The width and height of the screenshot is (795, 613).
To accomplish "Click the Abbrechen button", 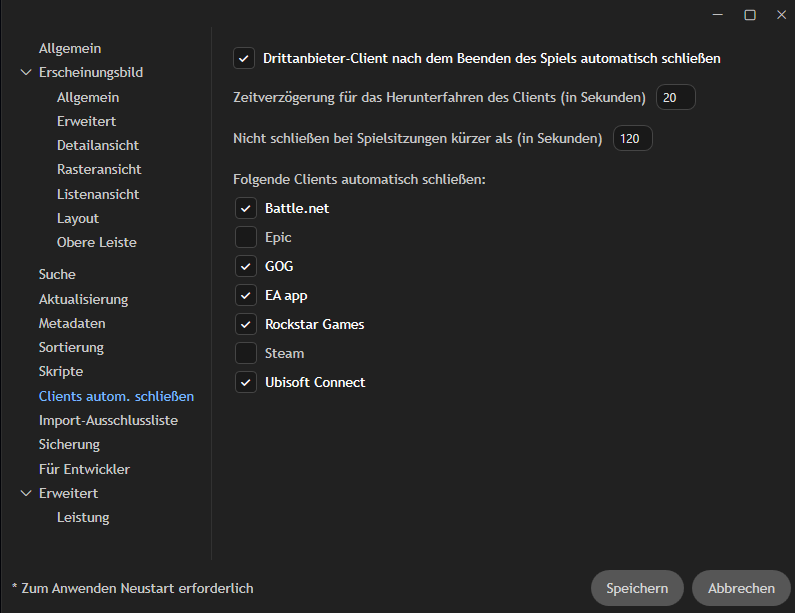I will (741, 588).
